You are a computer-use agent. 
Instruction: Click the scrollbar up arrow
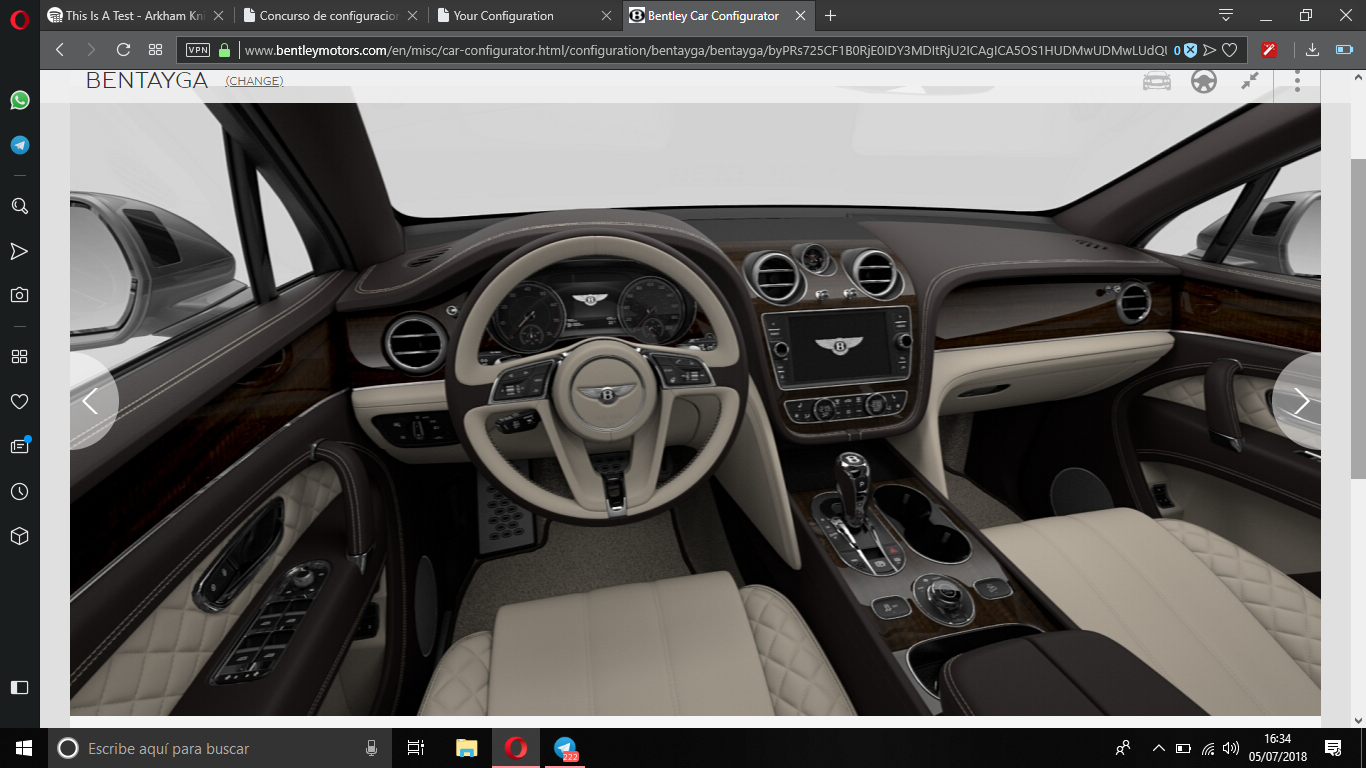(1358, 77)
